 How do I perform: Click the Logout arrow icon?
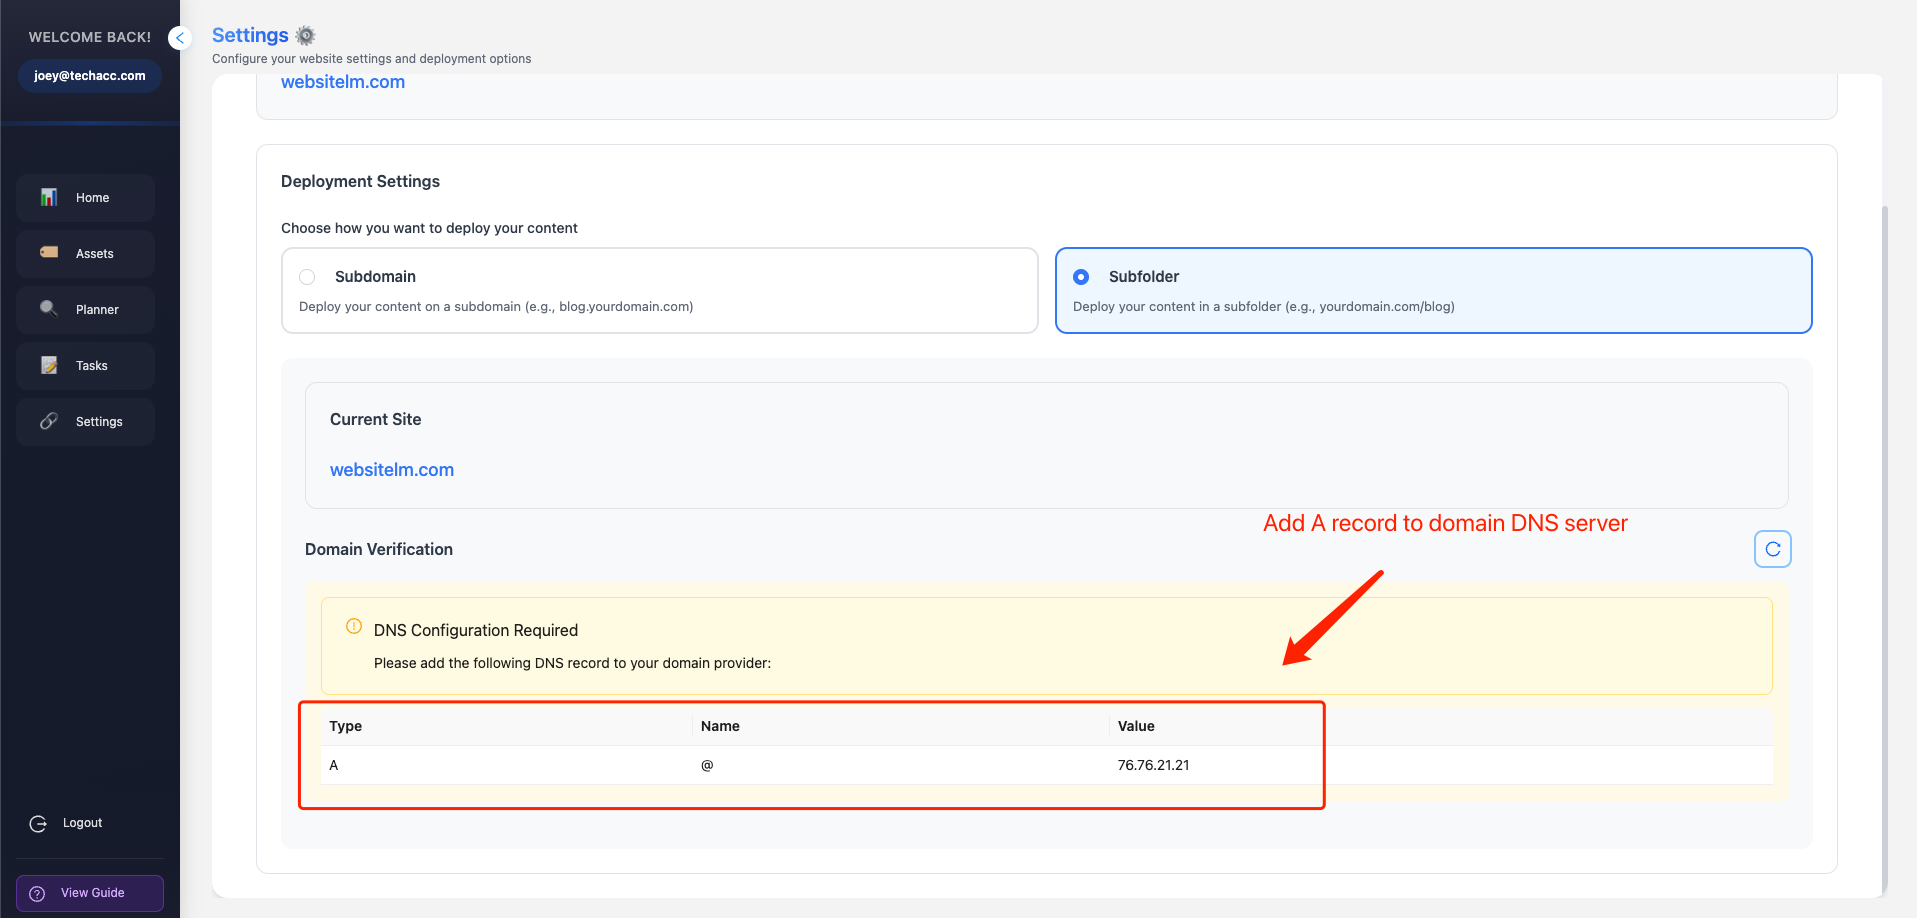[x=38, y=823]
